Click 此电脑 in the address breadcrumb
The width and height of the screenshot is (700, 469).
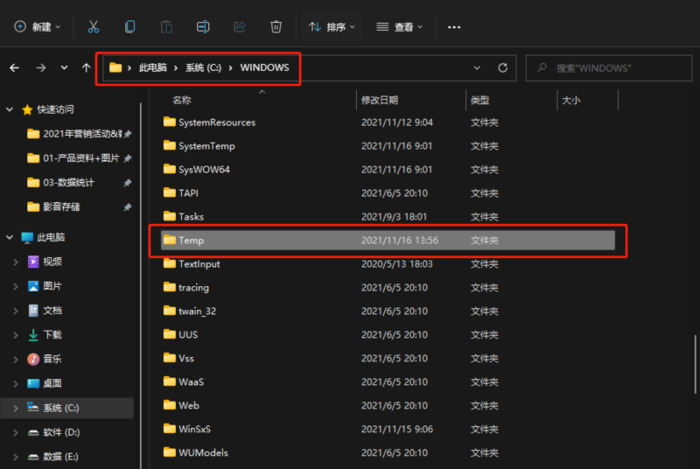coord(153,68)
